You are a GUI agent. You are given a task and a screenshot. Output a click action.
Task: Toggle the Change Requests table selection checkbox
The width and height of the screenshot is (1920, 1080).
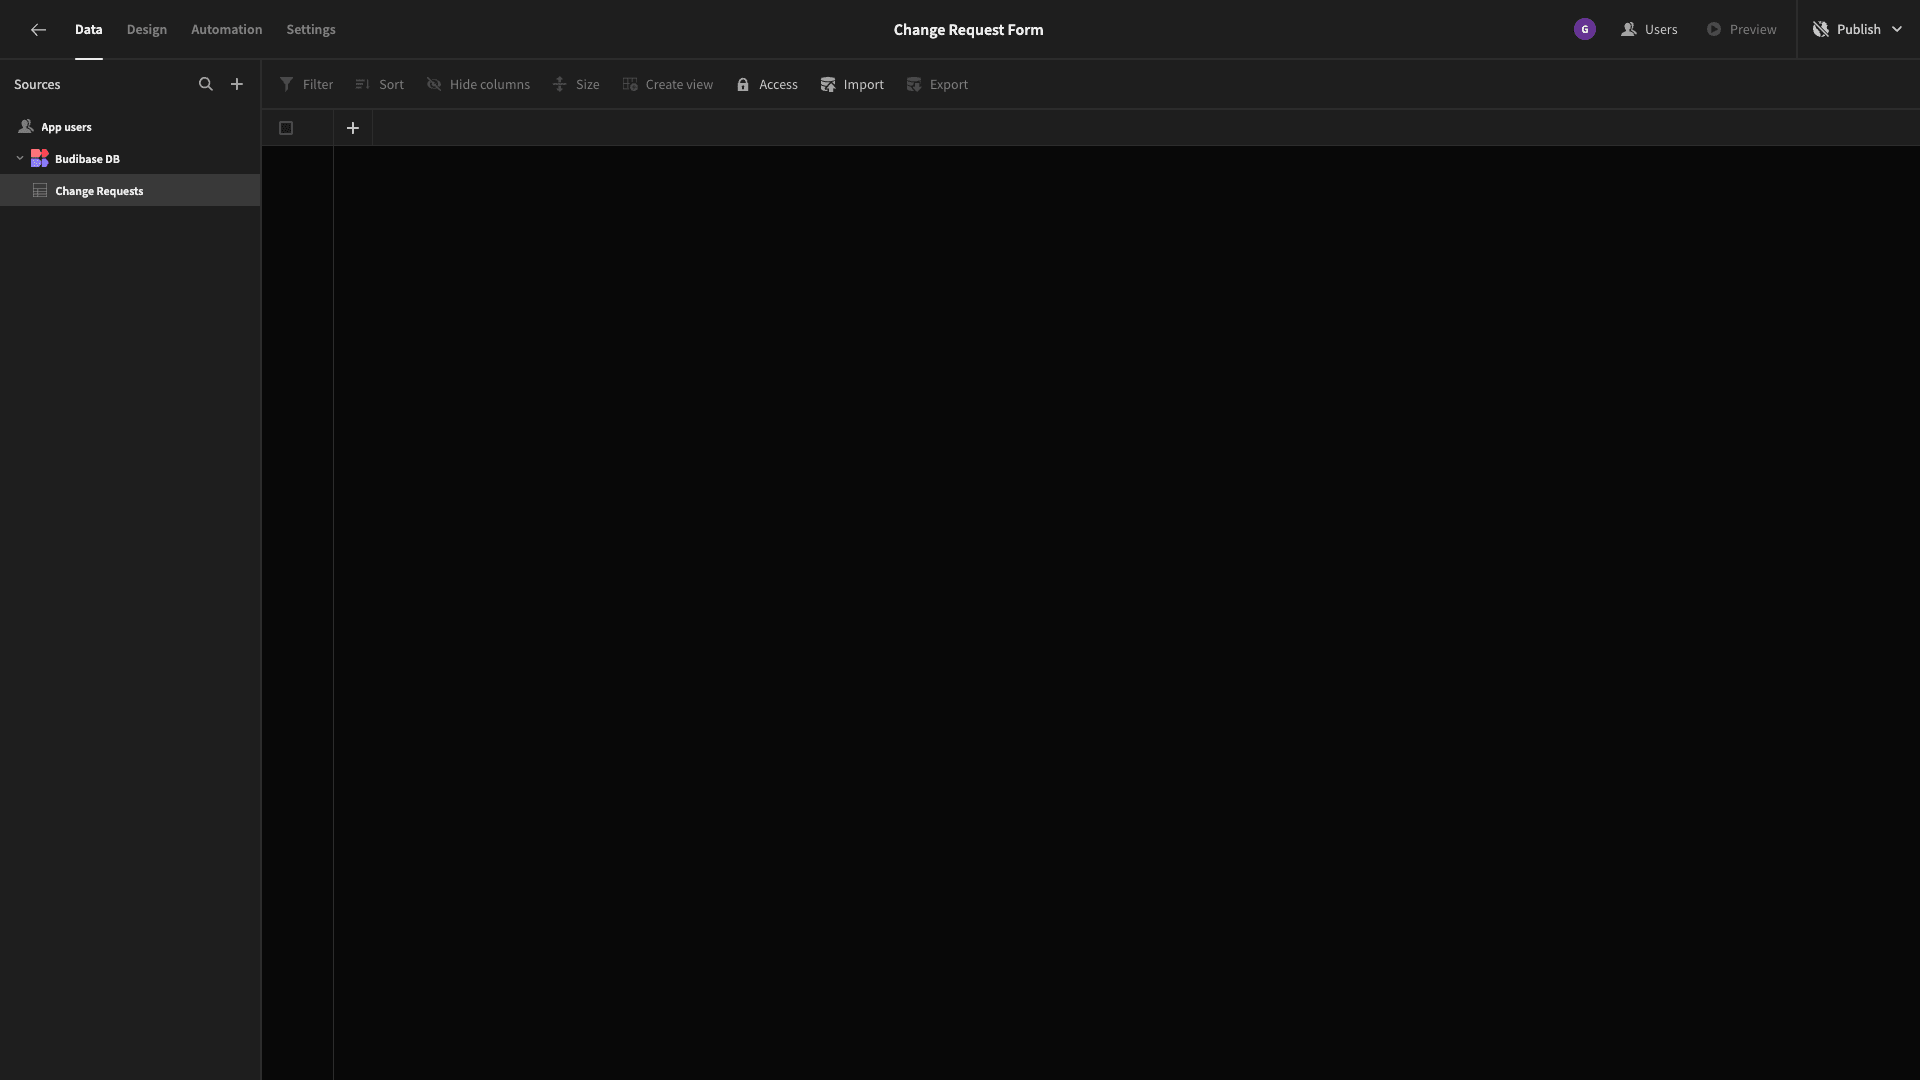286,127
